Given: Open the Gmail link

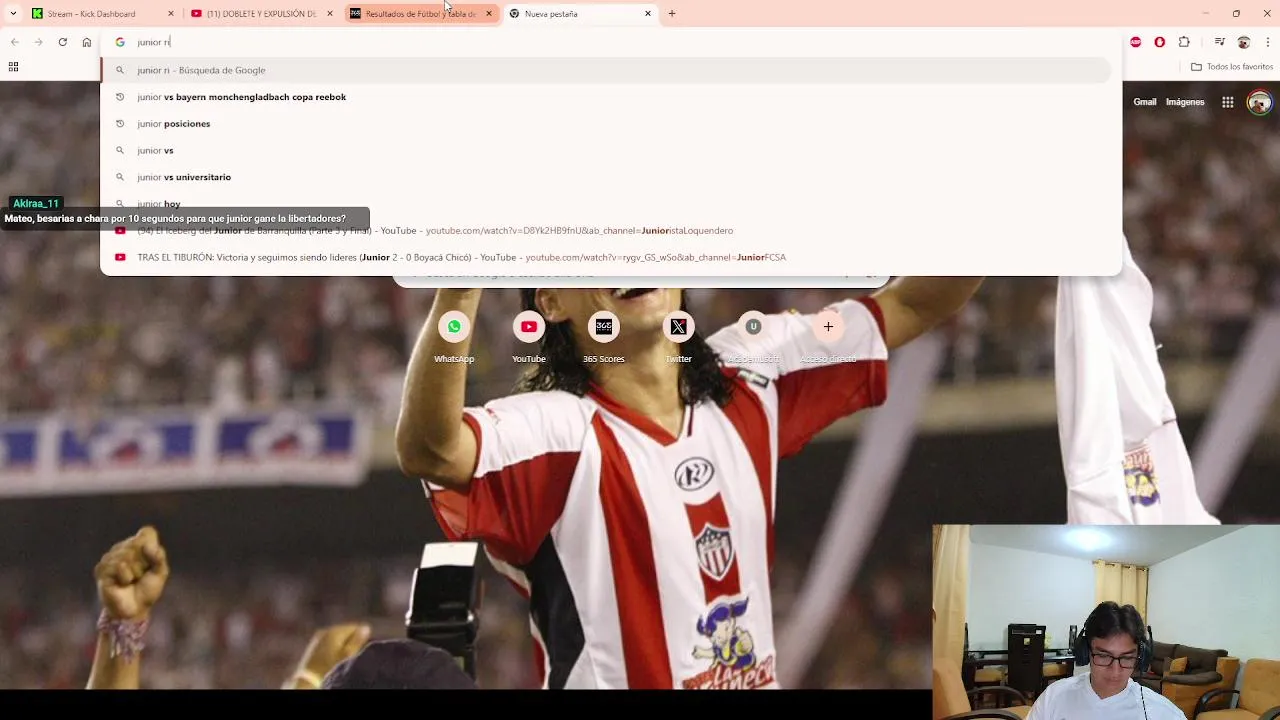Looking at the screenshot, I should point(1145,102).
